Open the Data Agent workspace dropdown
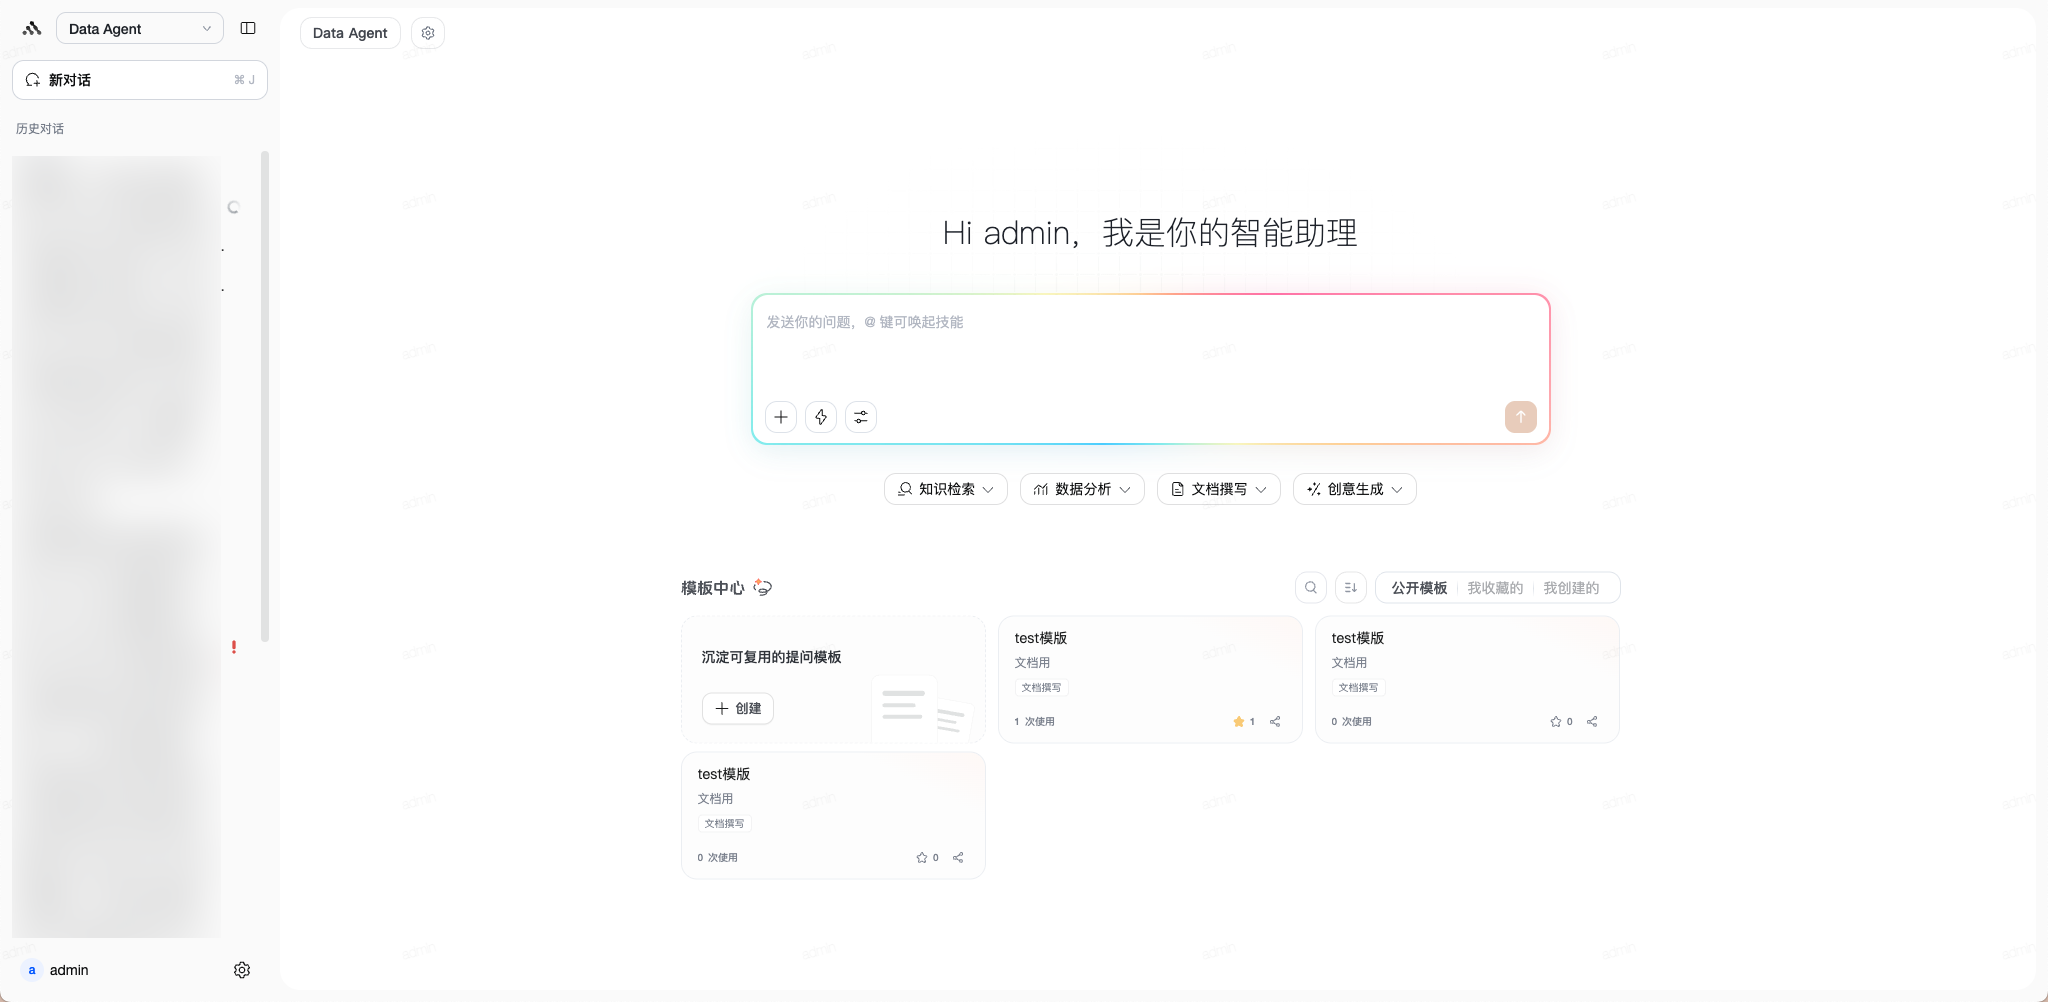This screenshot has width=2048, height=1002. point(140,29)
